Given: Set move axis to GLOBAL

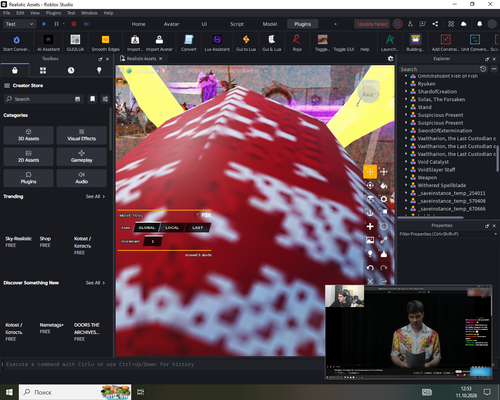Looking at the screenshot, I should click(x=147, y=228).
